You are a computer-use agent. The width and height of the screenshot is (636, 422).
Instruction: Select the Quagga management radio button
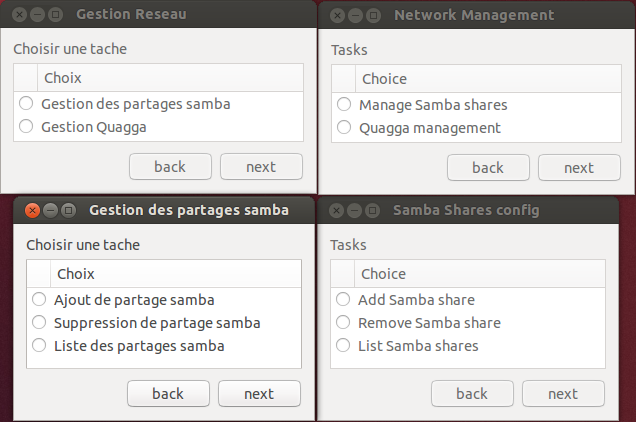coord(344,128)
